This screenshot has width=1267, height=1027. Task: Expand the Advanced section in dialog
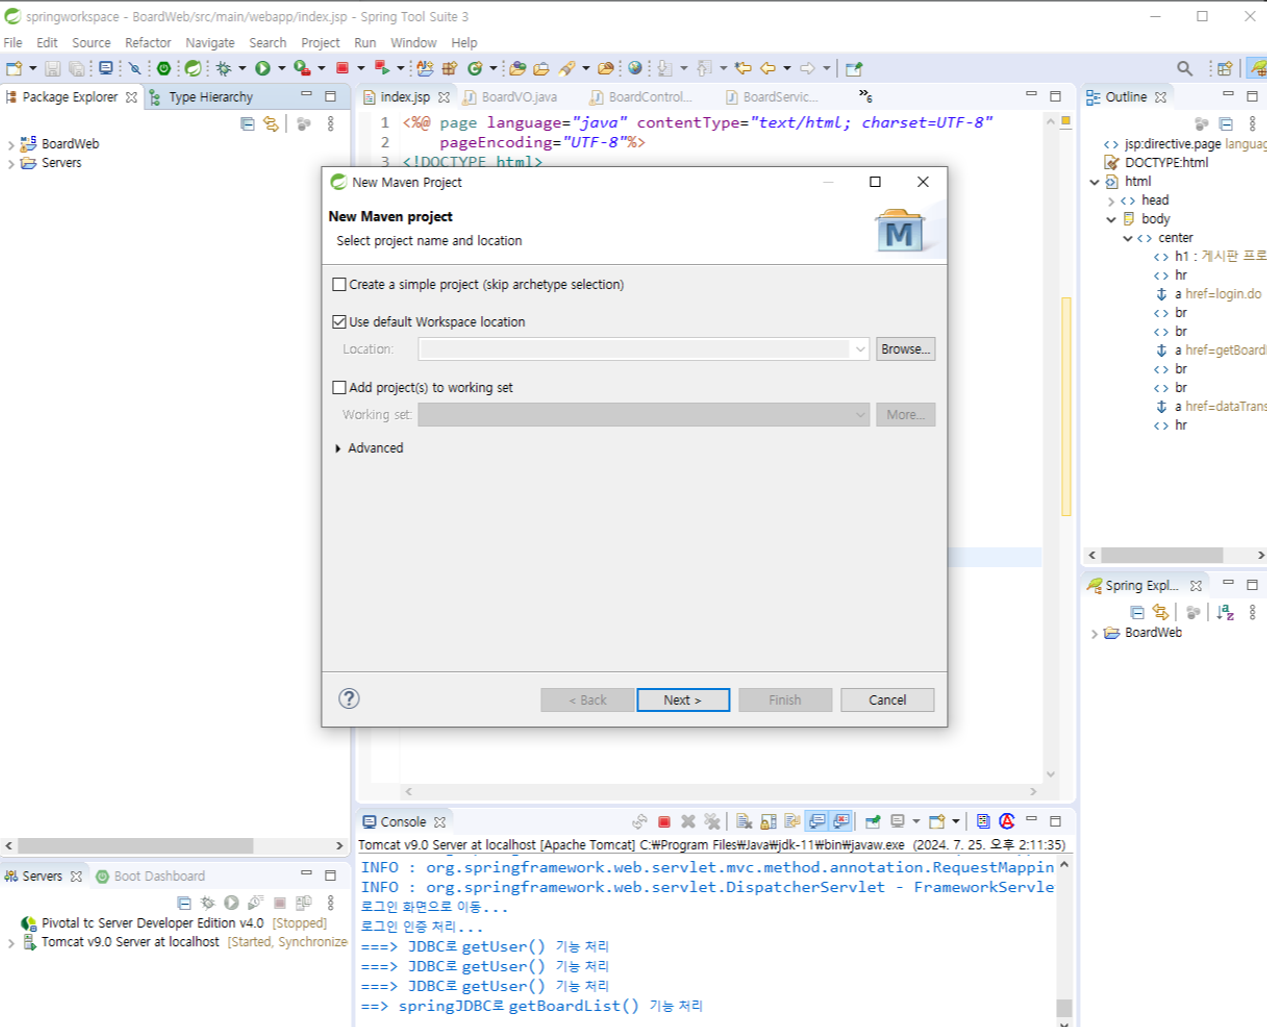(x=338, y=449)
